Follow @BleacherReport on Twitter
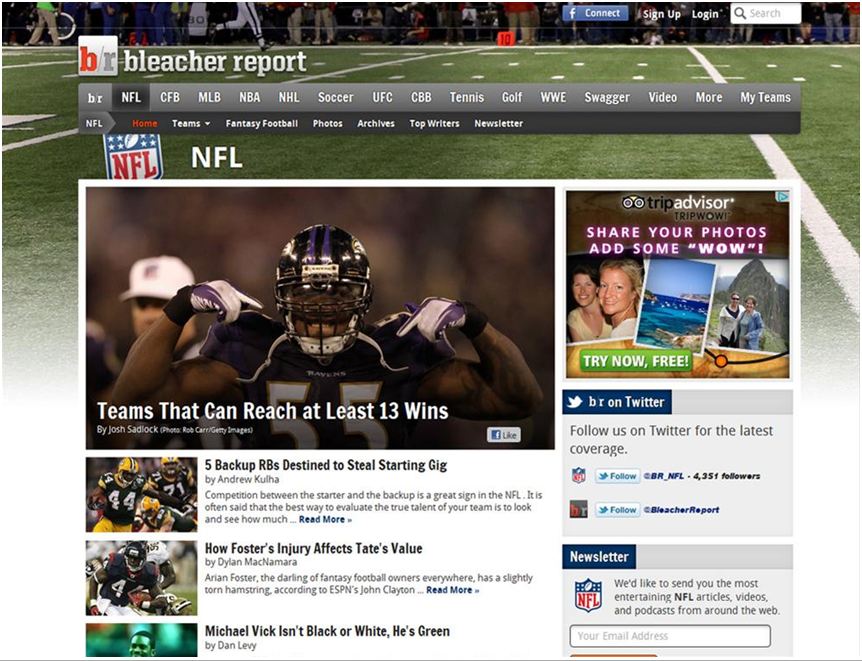Image resolution: width=862 pixels, height=661 pixels. point(617,510)
